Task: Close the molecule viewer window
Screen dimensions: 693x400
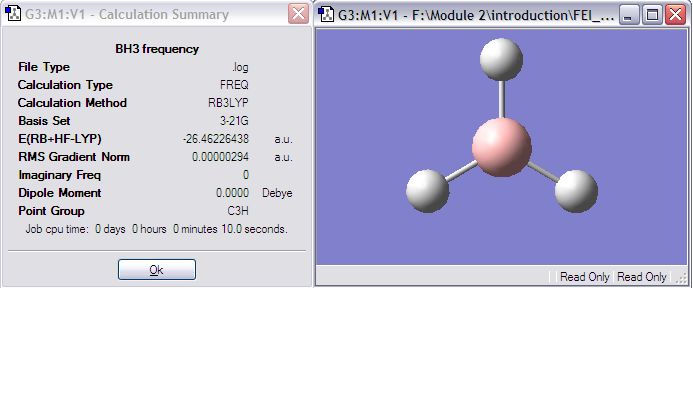Action: [676, 15]
